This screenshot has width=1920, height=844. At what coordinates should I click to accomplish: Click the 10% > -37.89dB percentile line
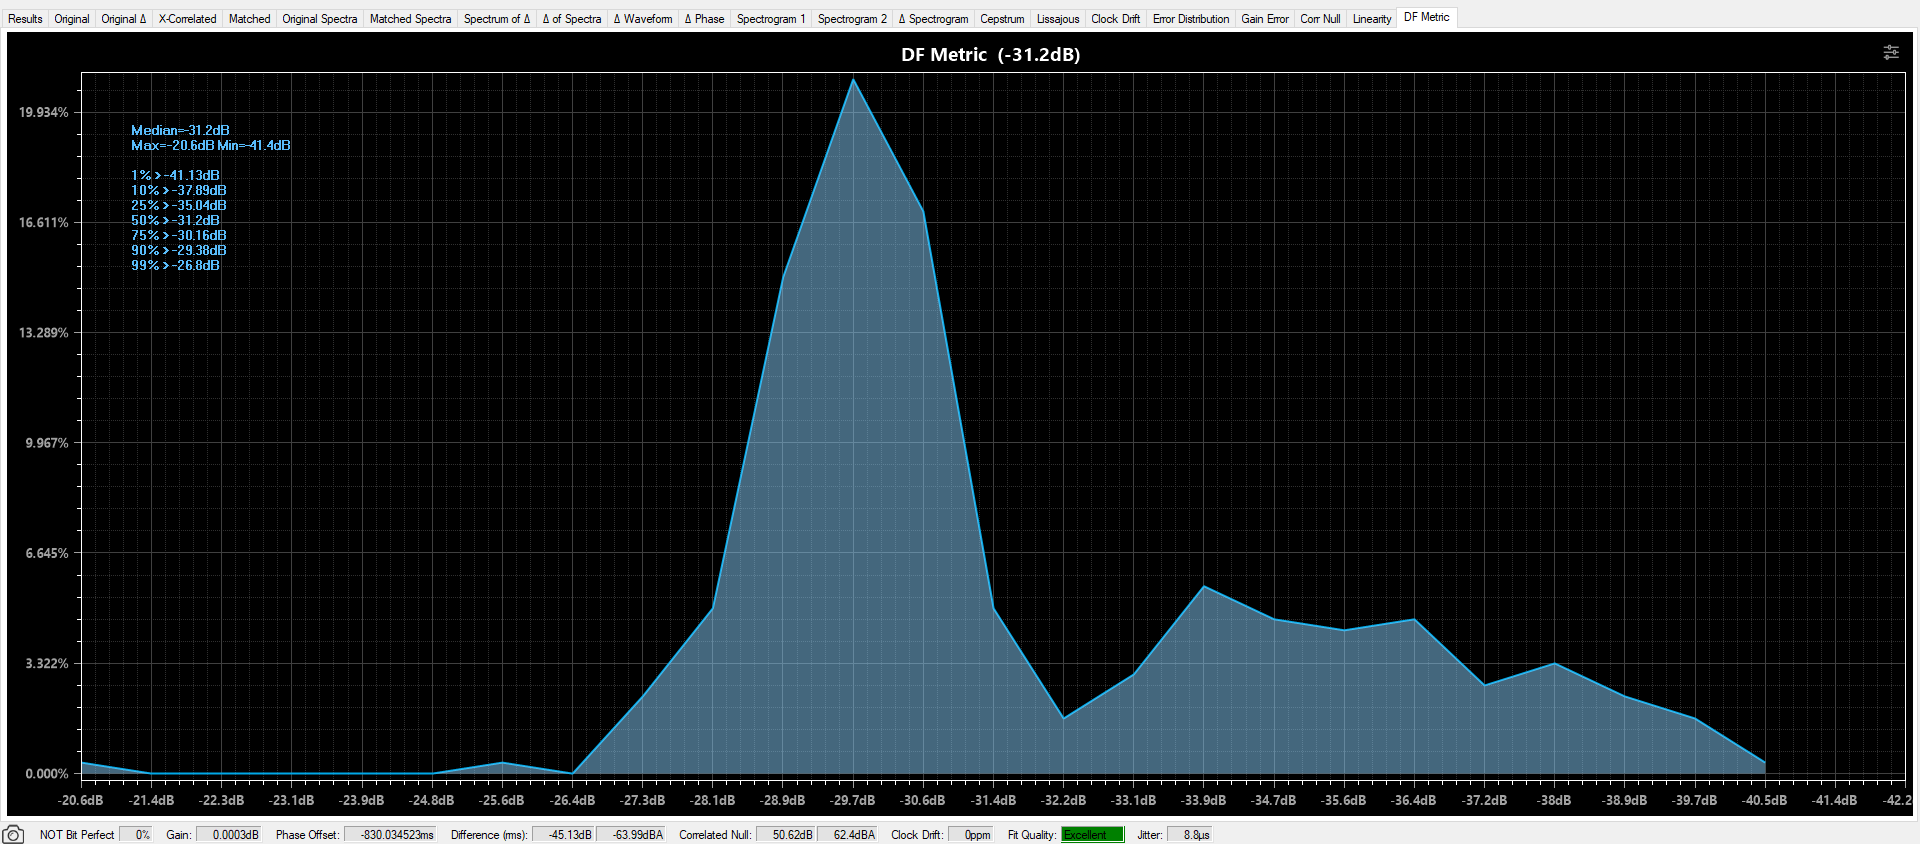(179, 190)
